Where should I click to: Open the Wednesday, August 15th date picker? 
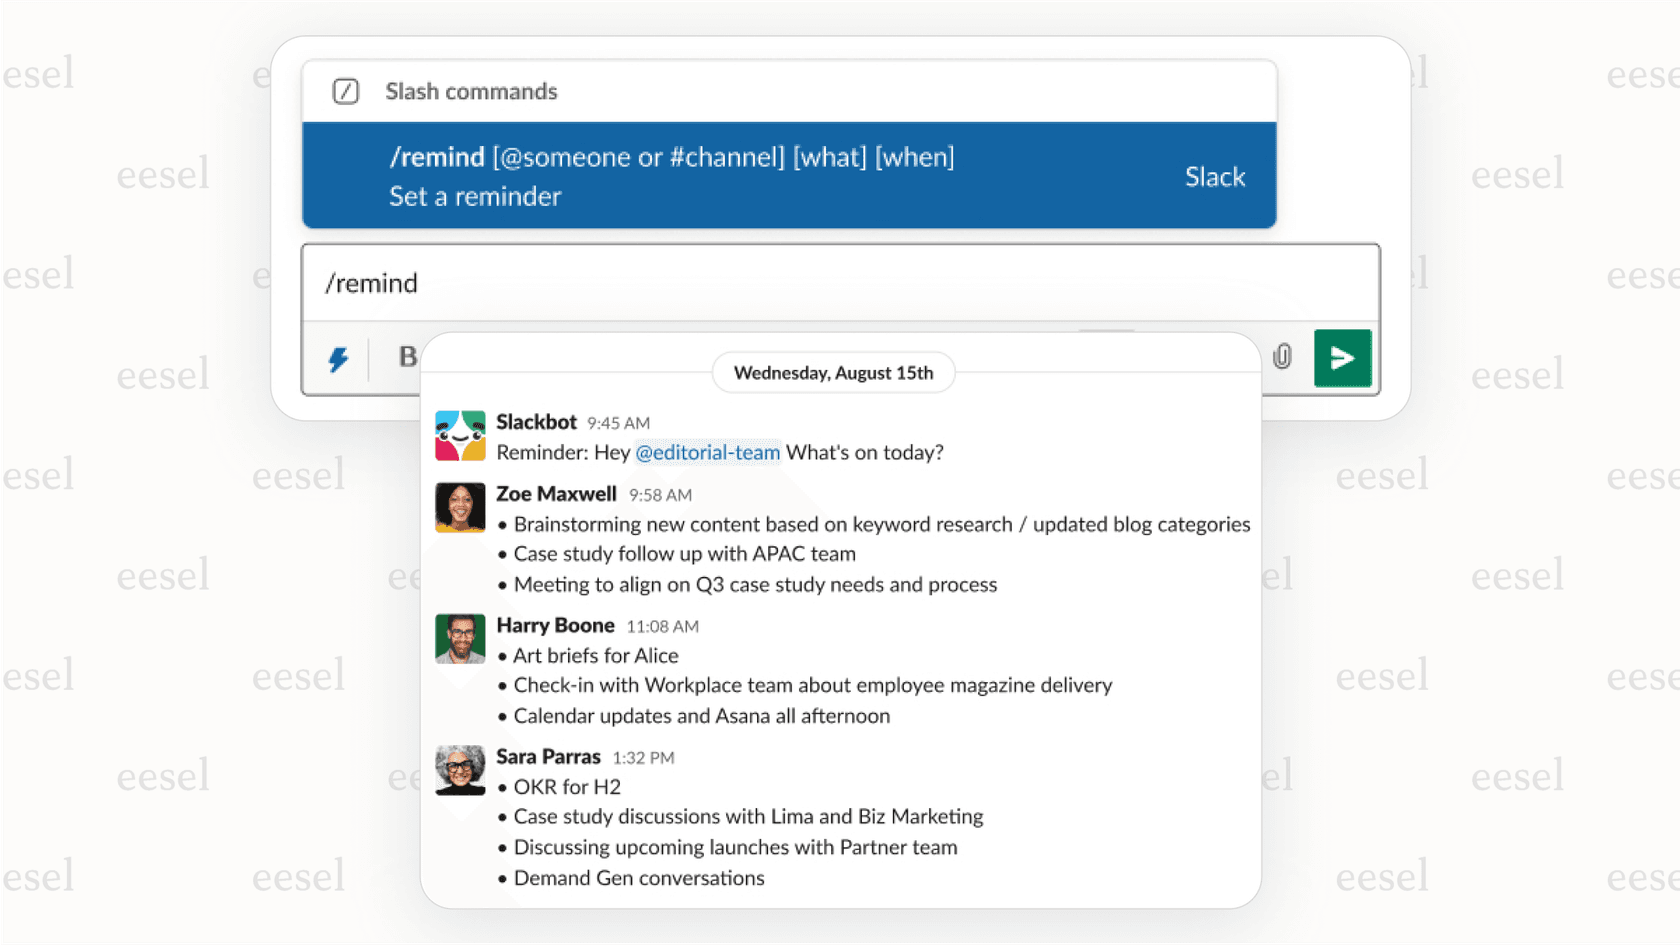click(x=833, y=372)
